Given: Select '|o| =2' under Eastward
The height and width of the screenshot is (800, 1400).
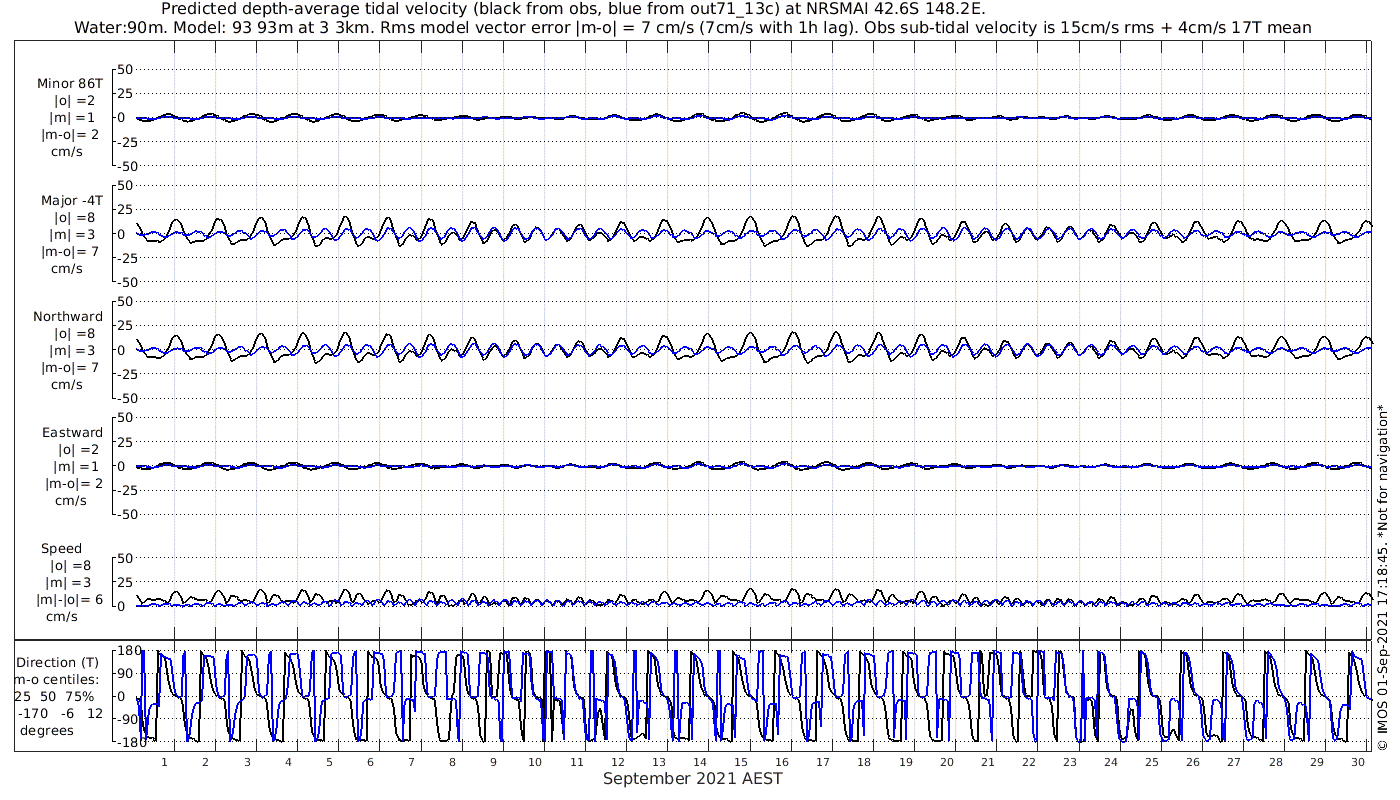Looking at the screenshot, I should click(x=77, y=450).
